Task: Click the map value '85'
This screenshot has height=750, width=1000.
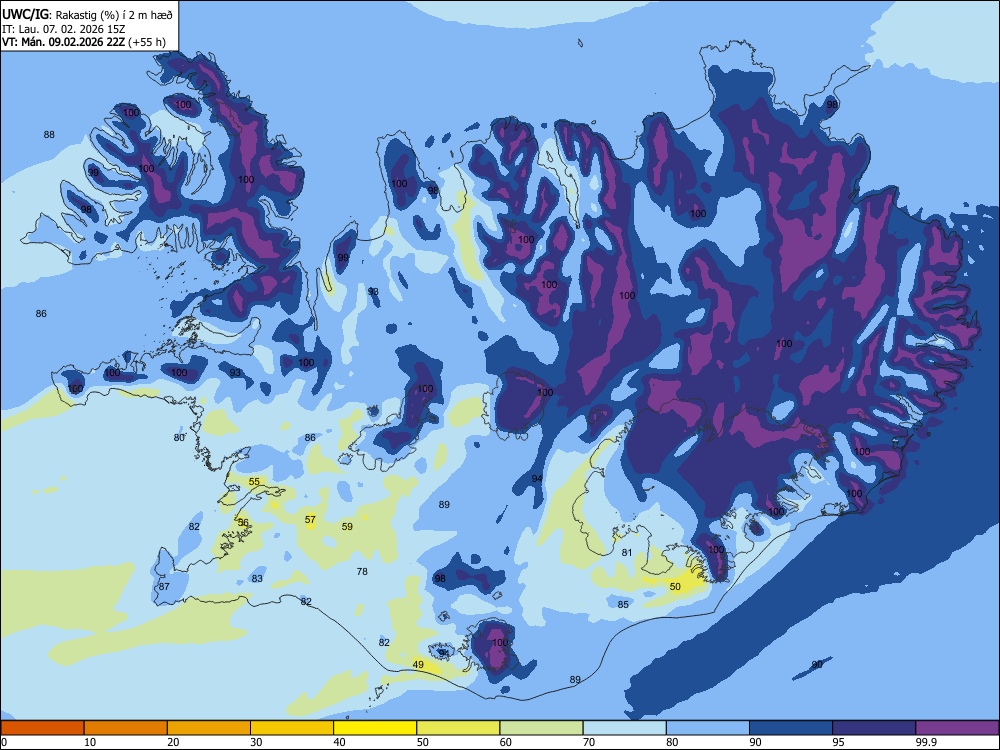Action: coord(623,605)
